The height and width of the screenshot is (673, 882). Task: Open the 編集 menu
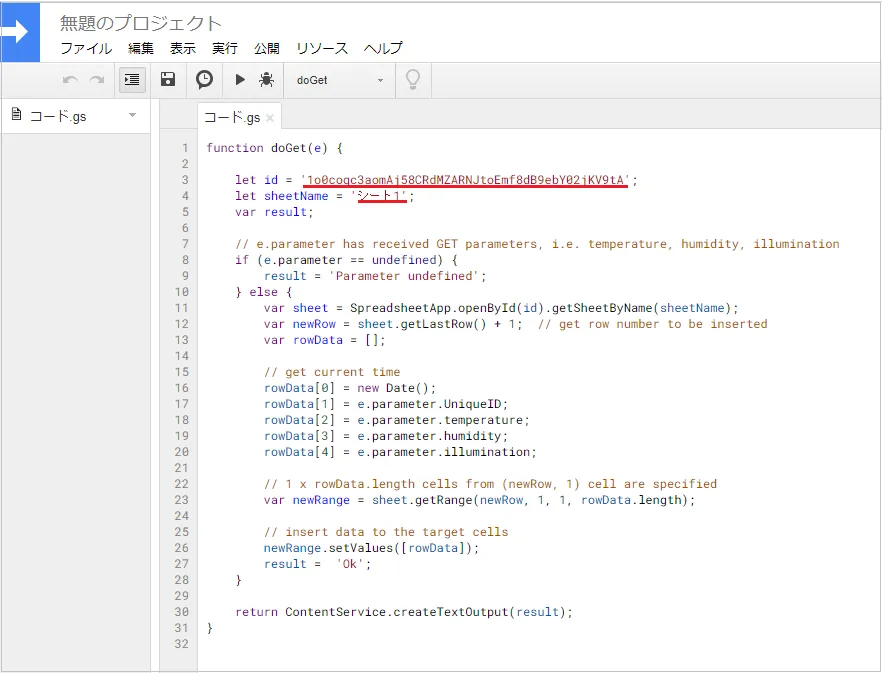(x=141, y=48)
